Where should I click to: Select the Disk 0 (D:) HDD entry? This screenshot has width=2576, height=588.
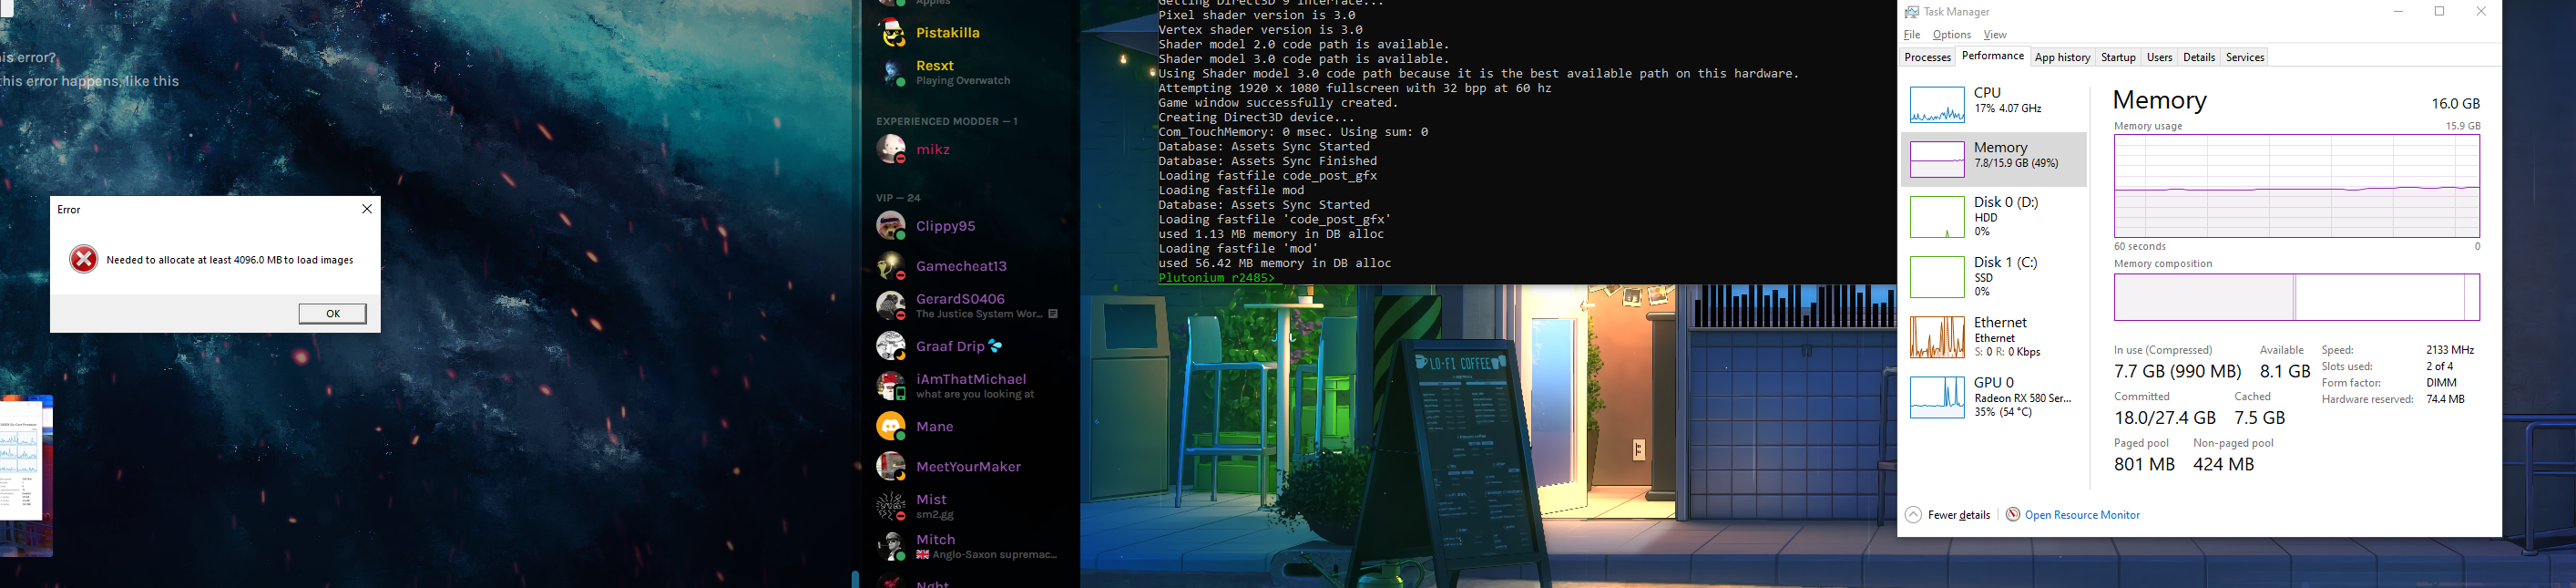click(x=1993, y=217)
